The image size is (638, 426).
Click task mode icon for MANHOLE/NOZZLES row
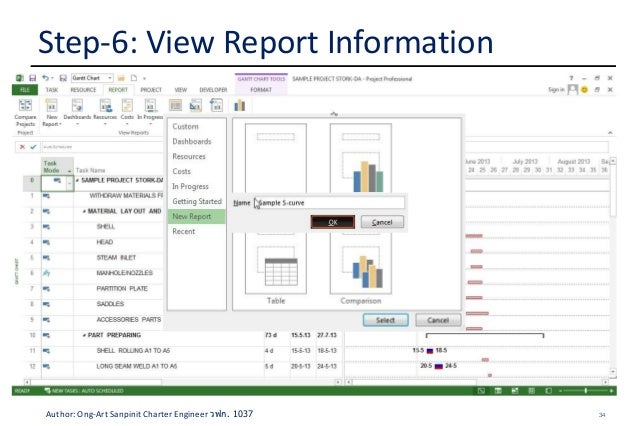pyautogui.click(x=46, y=273)
